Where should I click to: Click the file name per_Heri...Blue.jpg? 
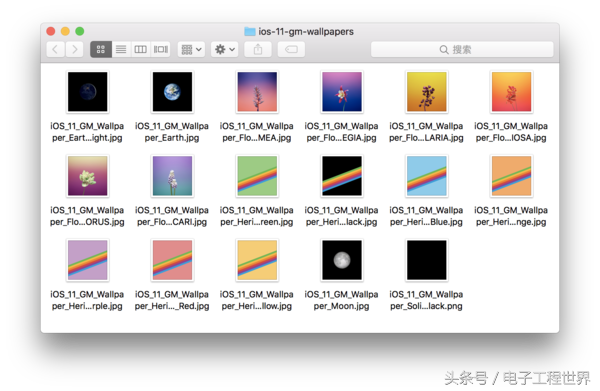coord(426,216)
